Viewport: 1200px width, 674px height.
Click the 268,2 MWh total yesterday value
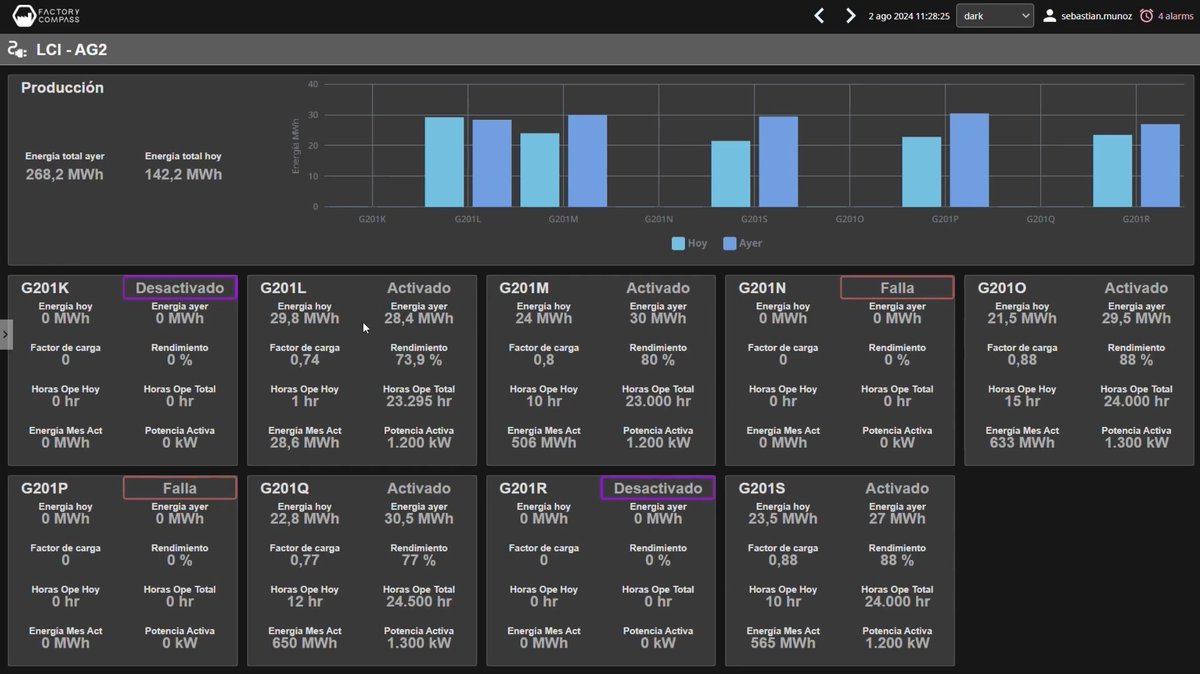pyautogui.click(x=64, y=175)
